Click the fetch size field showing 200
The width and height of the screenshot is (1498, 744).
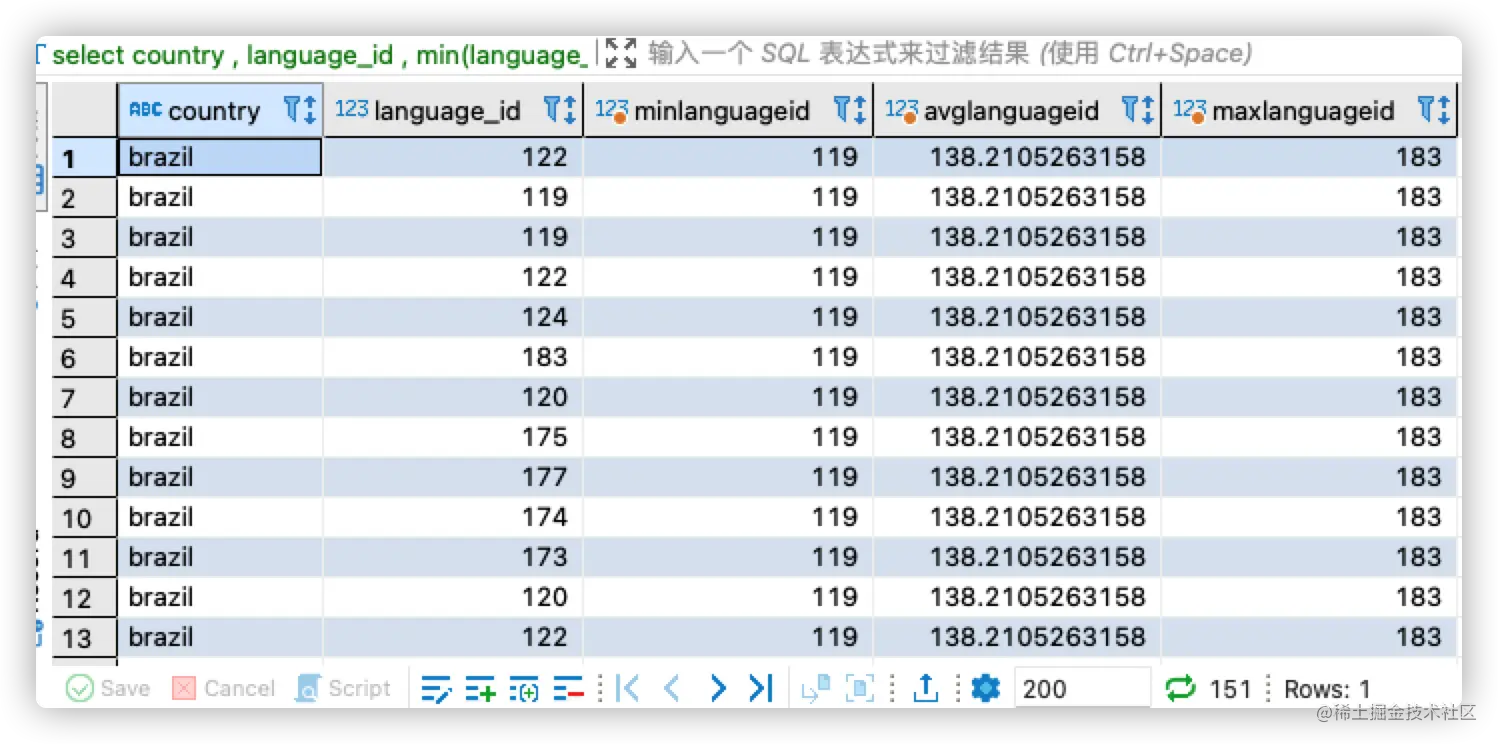click(x=1083, y=688)
